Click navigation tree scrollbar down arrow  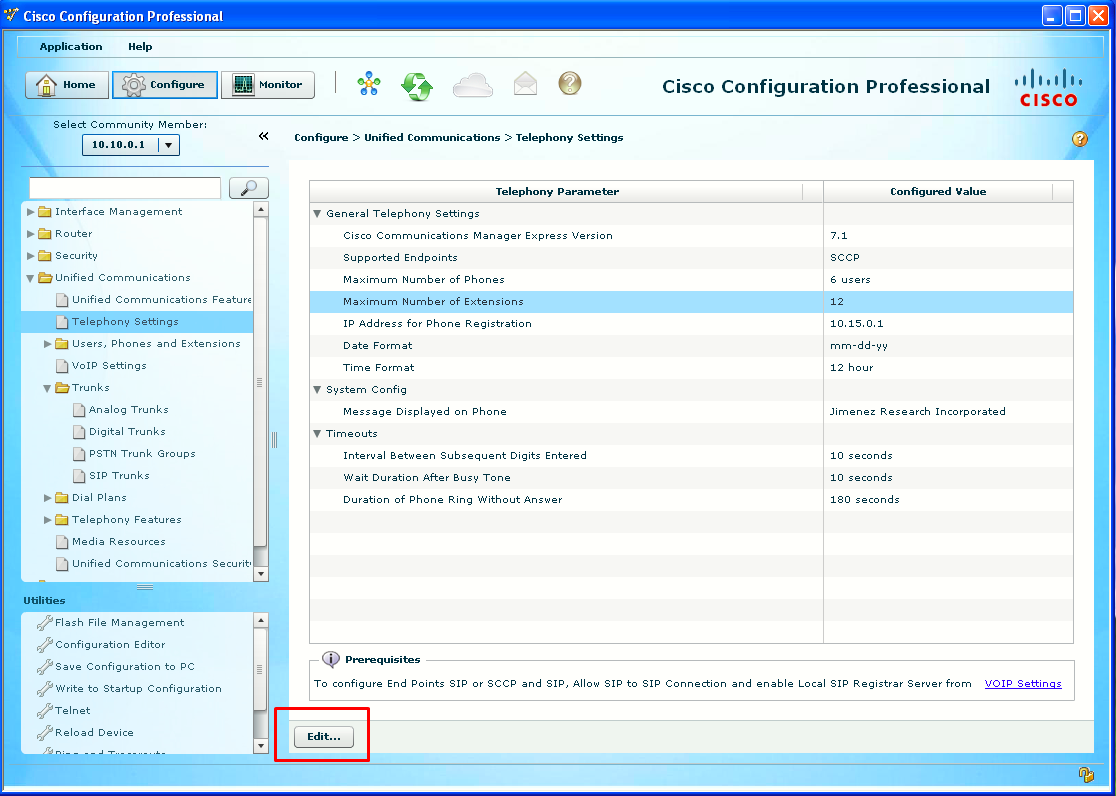260,574
